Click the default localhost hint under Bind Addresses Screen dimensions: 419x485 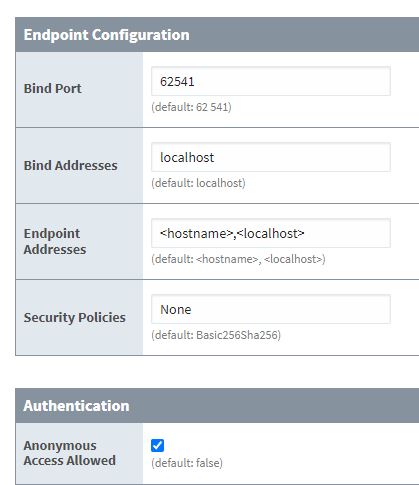(x=198, y=183)
